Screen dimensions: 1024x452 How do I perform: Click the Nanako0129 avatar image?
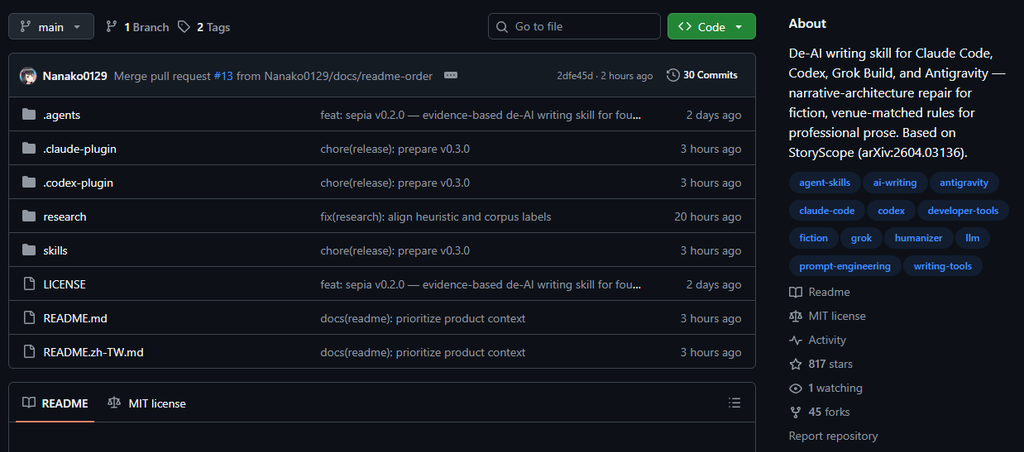[x=27, y=76]
